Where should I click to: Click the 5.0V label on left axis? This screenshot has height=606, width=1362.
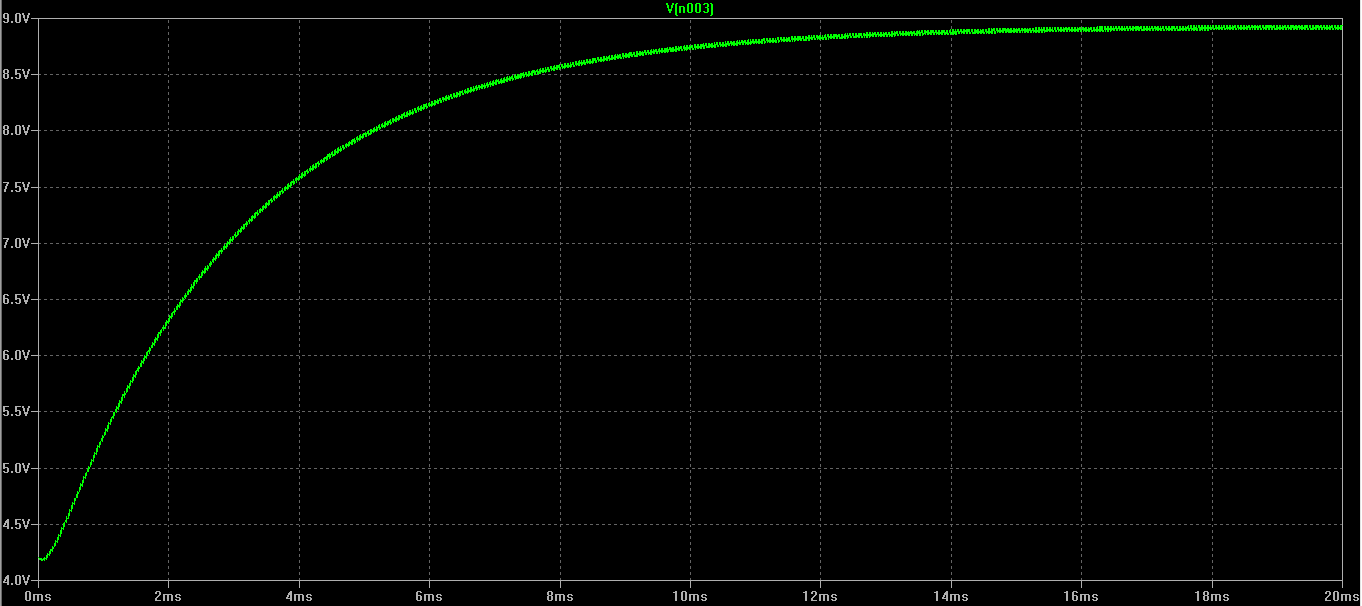tap(16, 468)
